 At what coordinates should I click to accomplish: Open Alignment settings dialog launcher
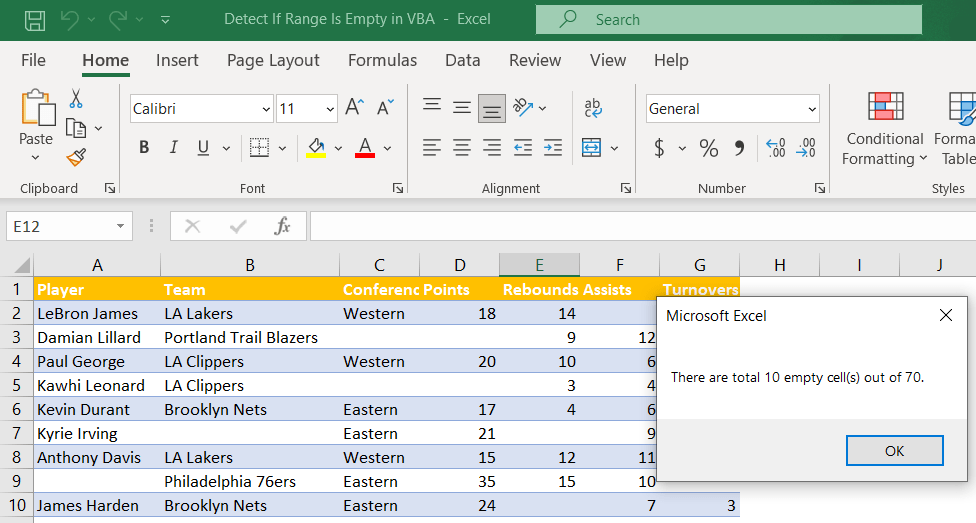626,188
